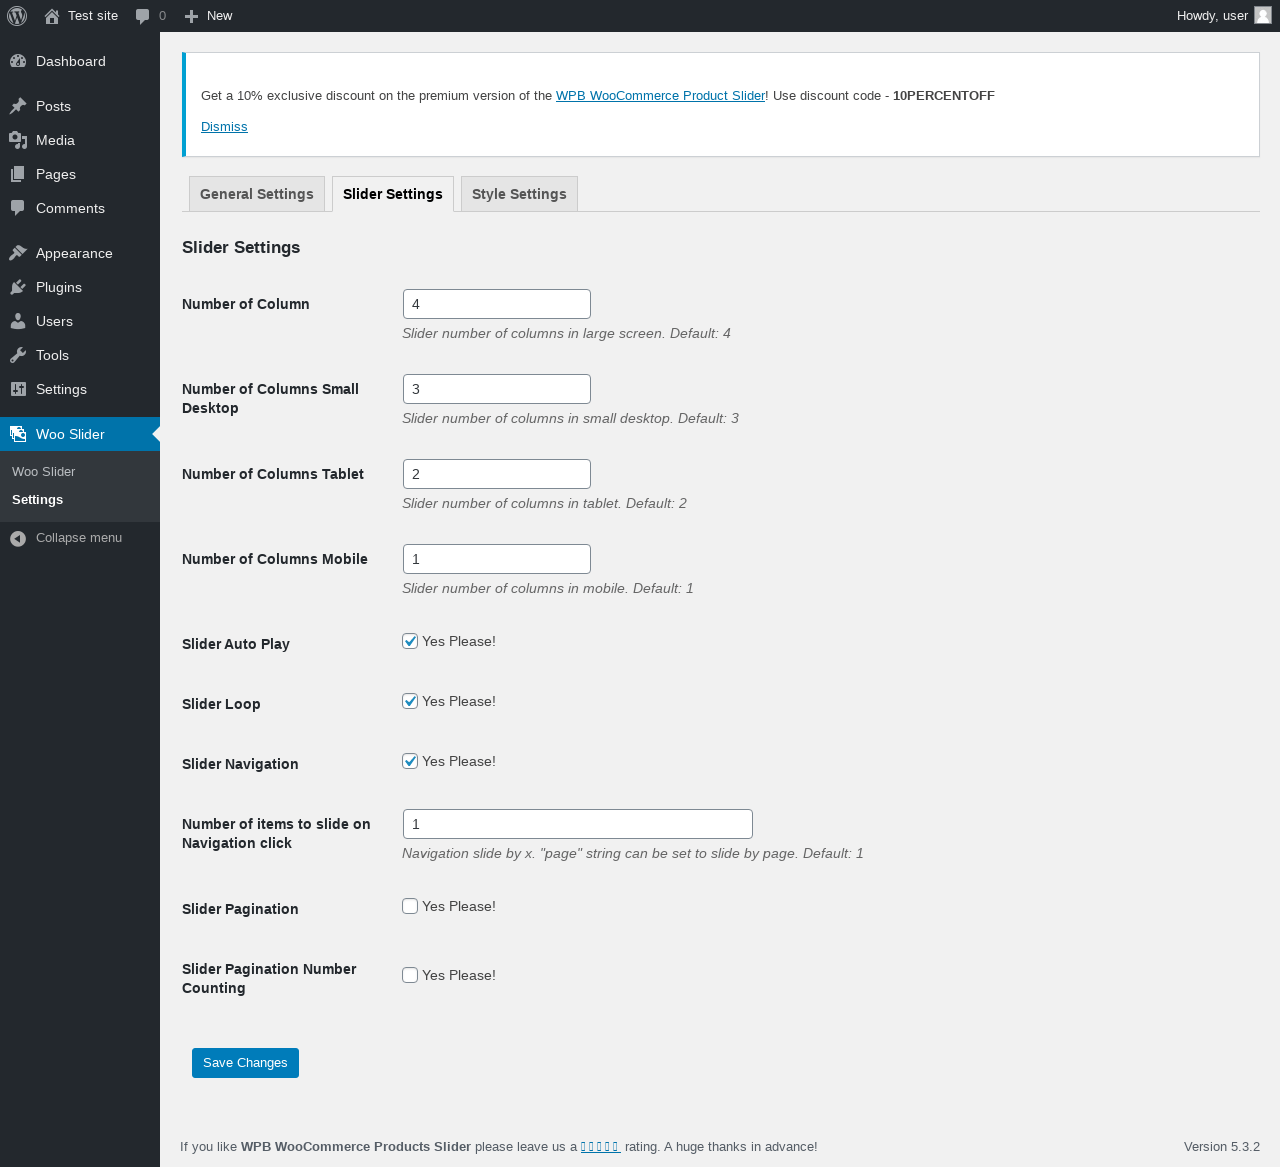Image resolution: width=1280 pixels, height=1167 pixels.
Task: Open the Style Settings tab
Action: click(x=519, y=194)
